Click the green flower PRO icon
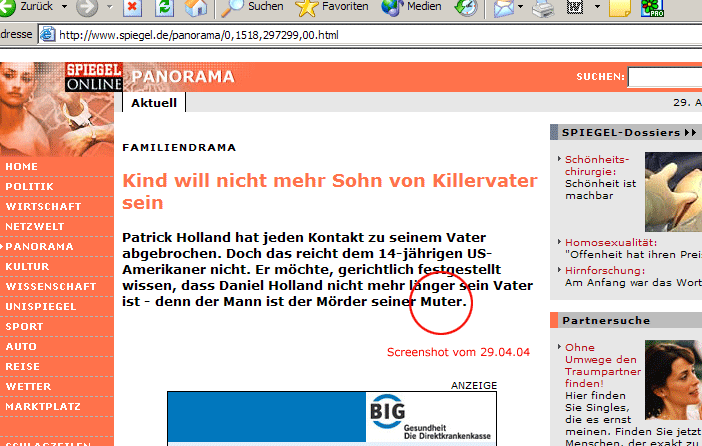This screenshot has width=702, height=446. (x=652, y=7)
